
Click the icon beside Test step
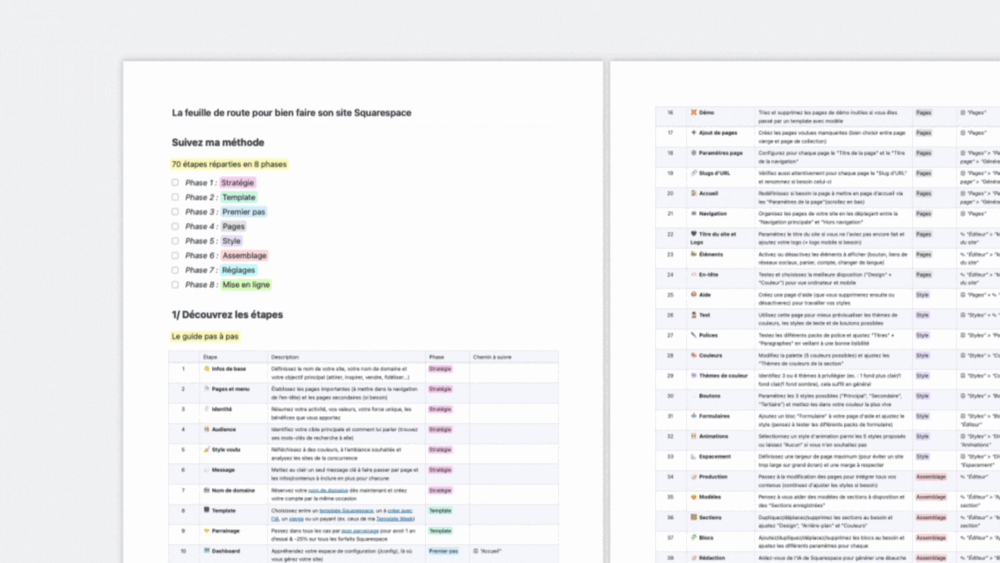tap(694, 315)
